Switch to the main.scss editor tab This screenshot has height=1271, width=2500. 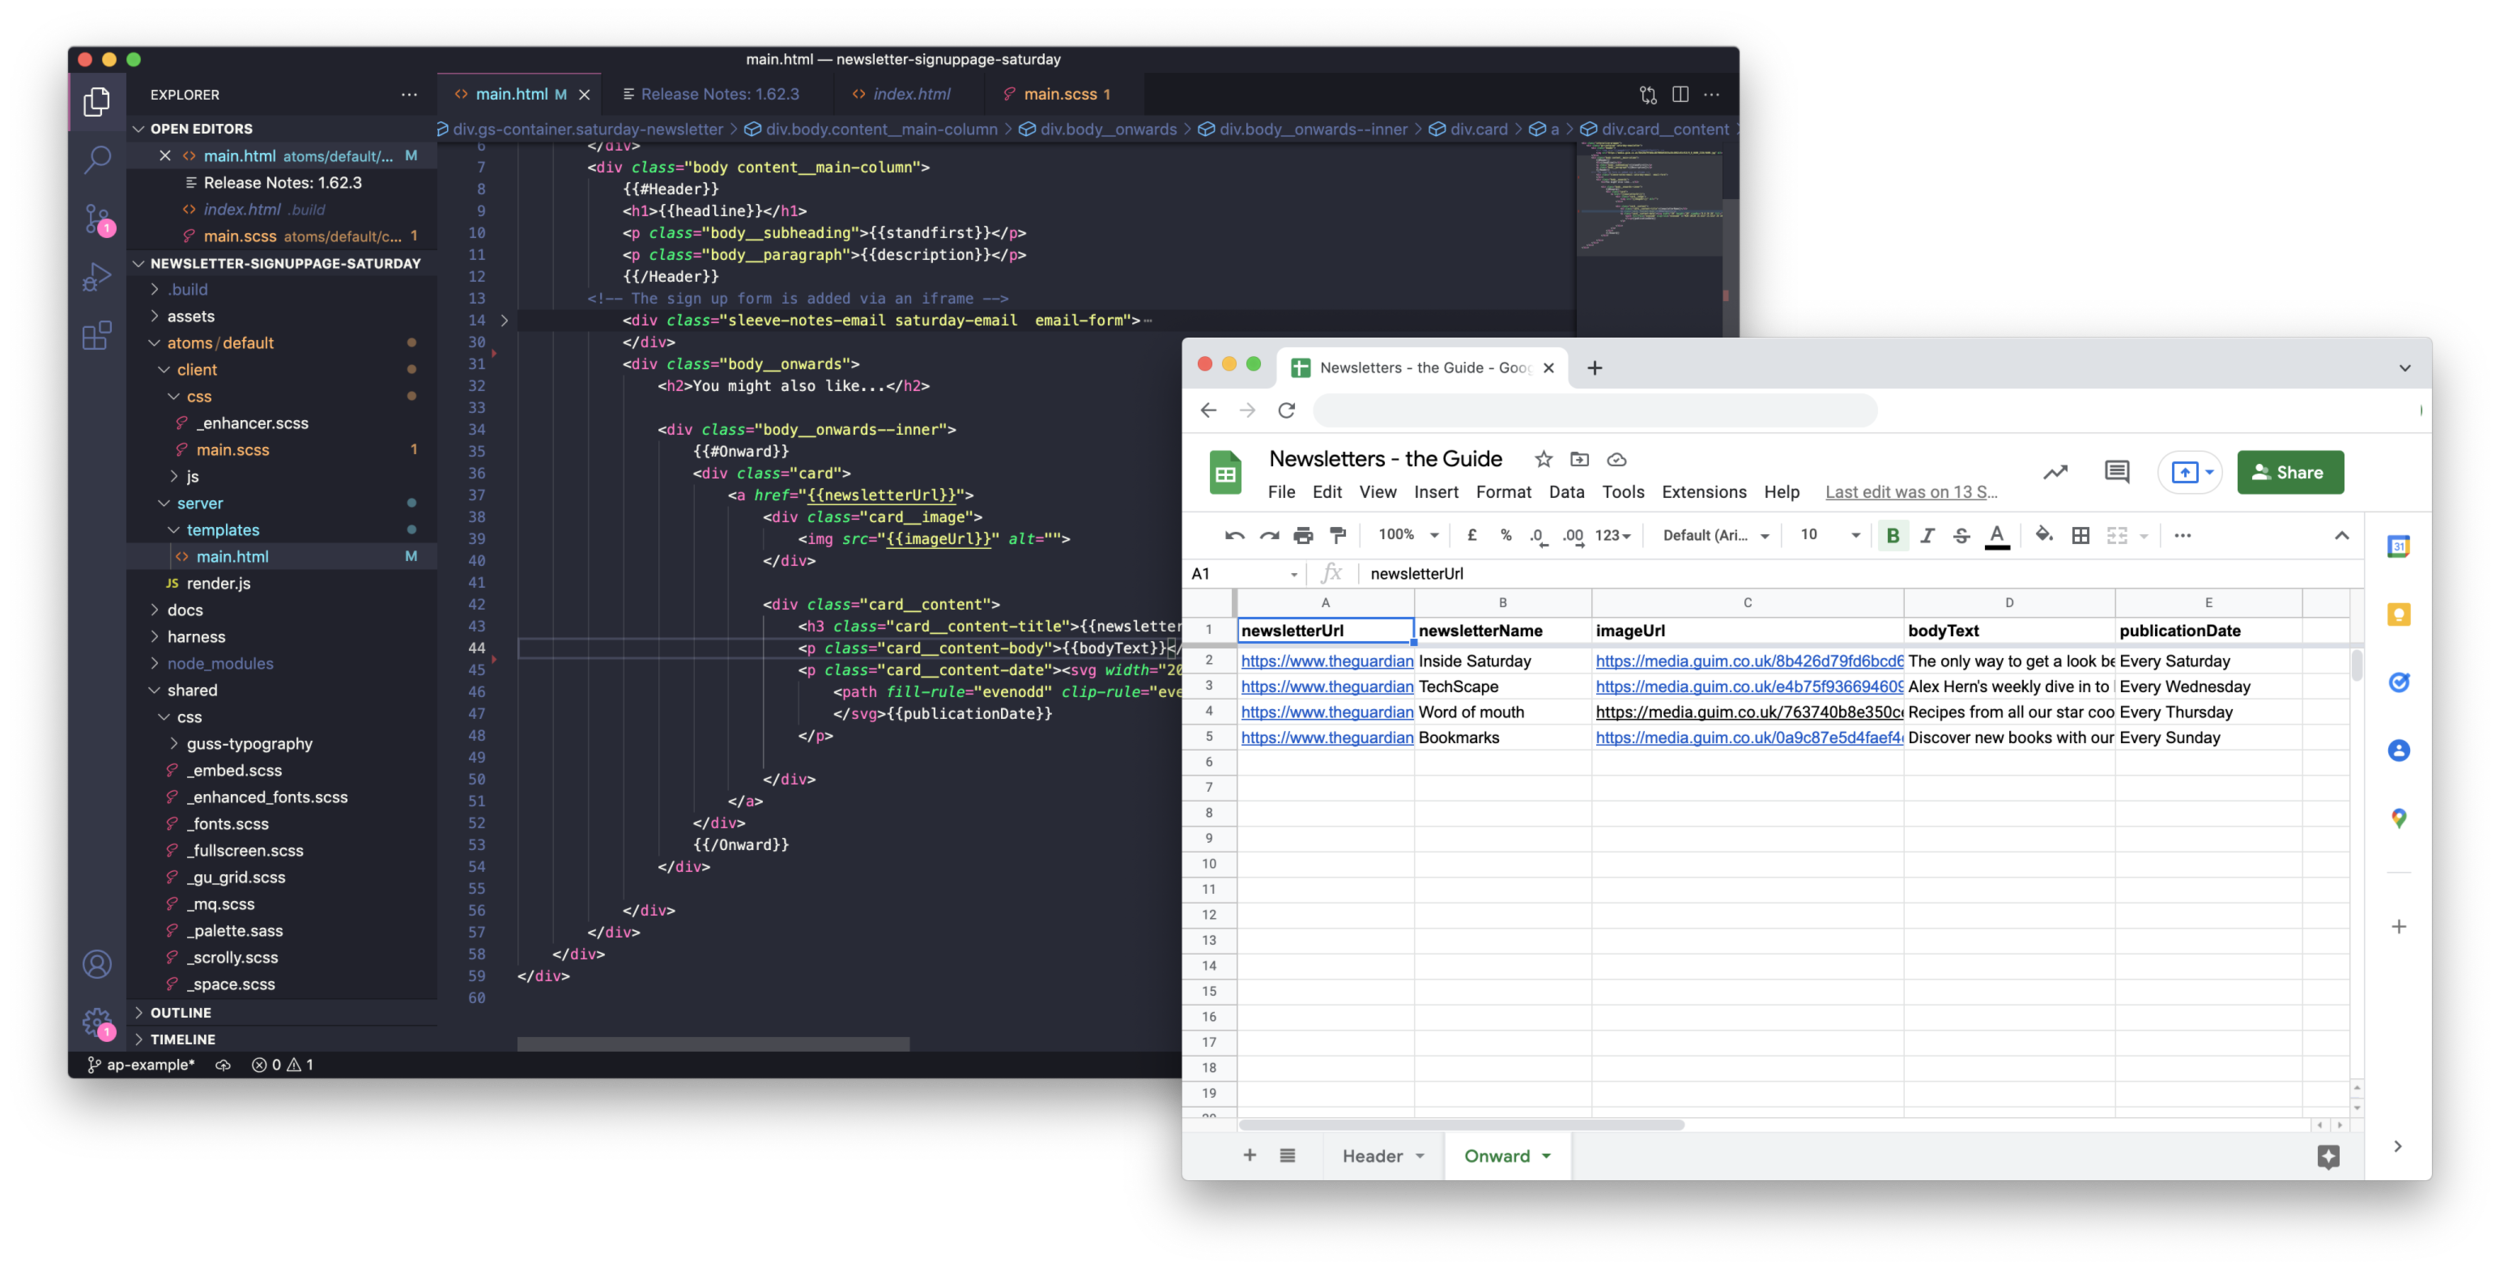click(1060, 94)
